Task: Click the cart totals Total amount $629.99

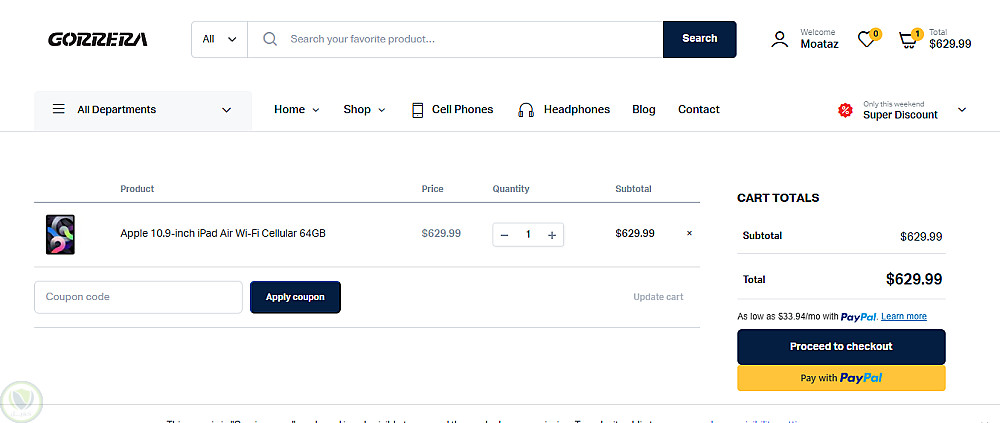Action: [x=914, y=279]
